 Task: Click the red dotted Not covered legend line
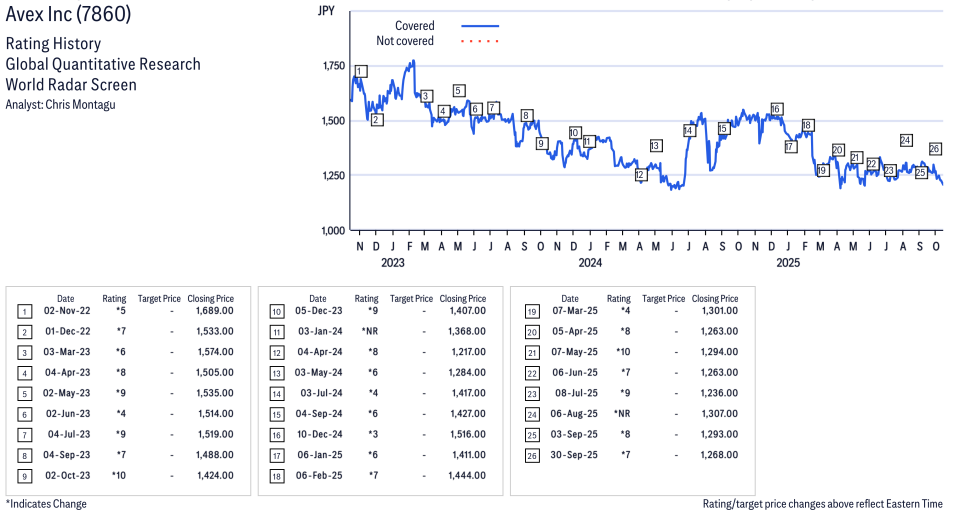[x=480, y=41]
